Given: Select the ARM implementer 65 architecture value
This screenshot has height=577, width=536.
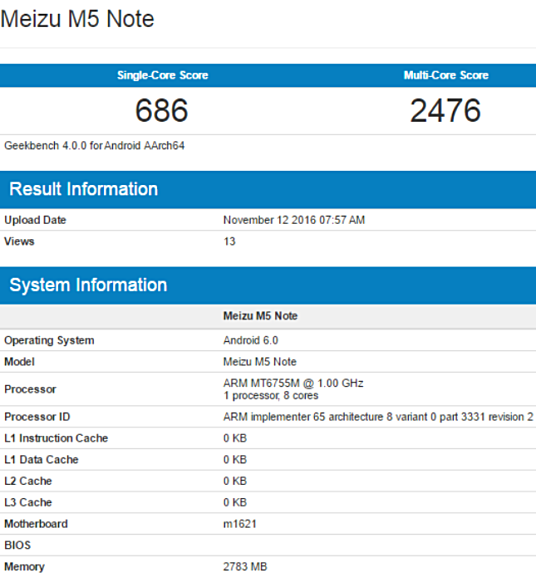Looking at the screenshot, I should click(378, 417).
